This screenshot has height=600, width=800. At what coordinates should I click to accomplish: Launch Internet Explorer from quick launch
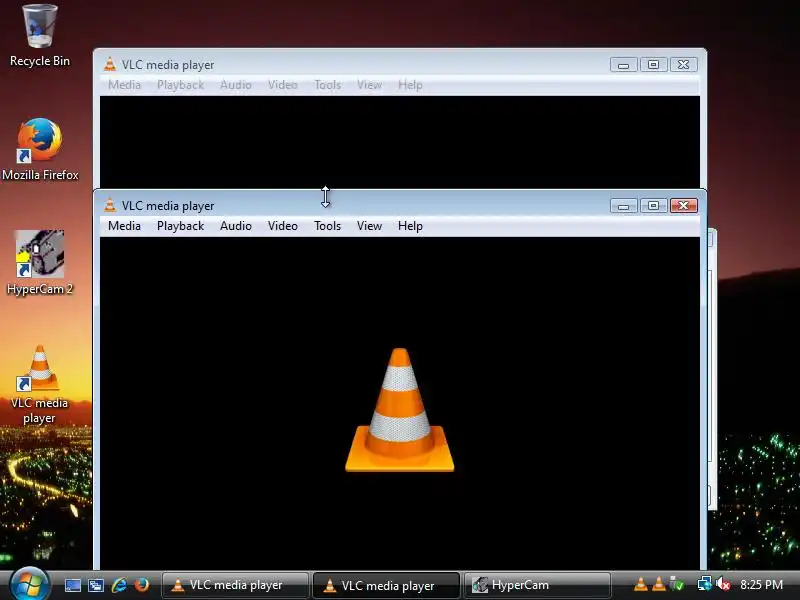pyautogui.click(x=119, y=585)
